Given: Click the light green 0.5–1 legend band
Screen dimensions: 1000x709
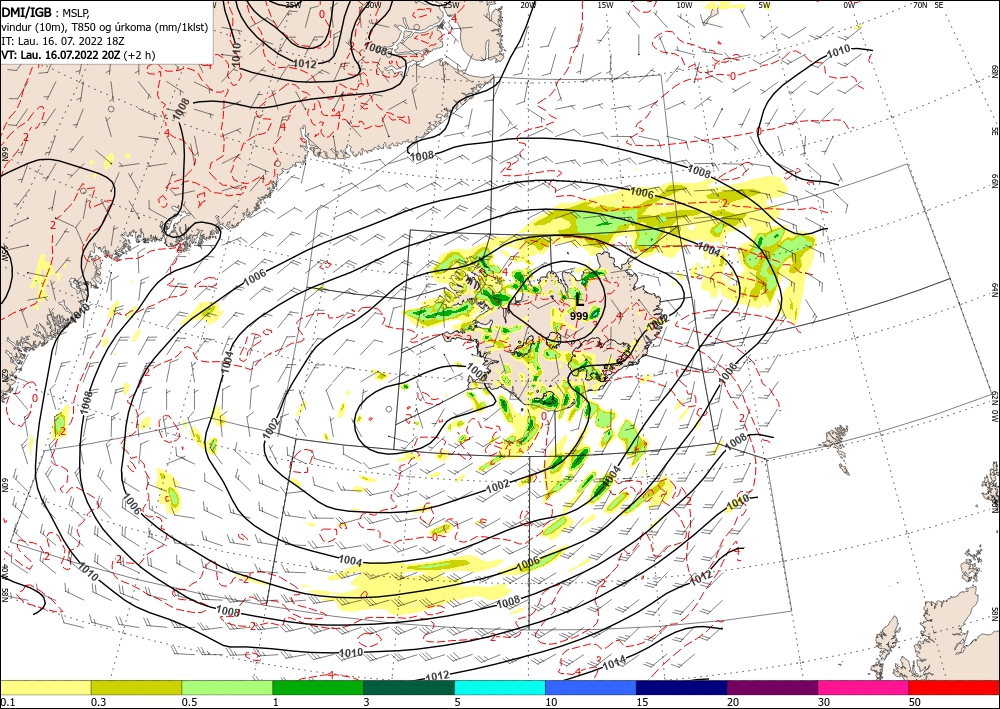Looking at the screenshot, I should [x=227, y=687].
